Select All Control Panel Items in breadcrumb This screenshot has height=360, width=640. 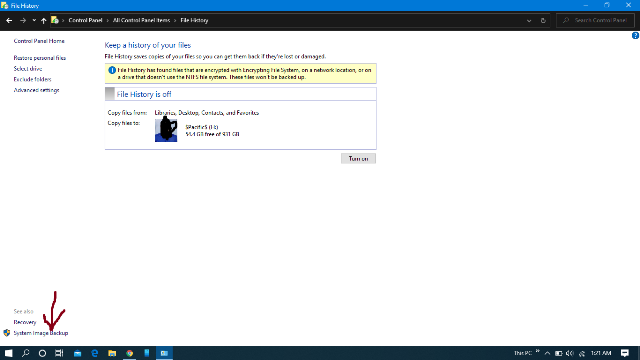click(141, 20)
